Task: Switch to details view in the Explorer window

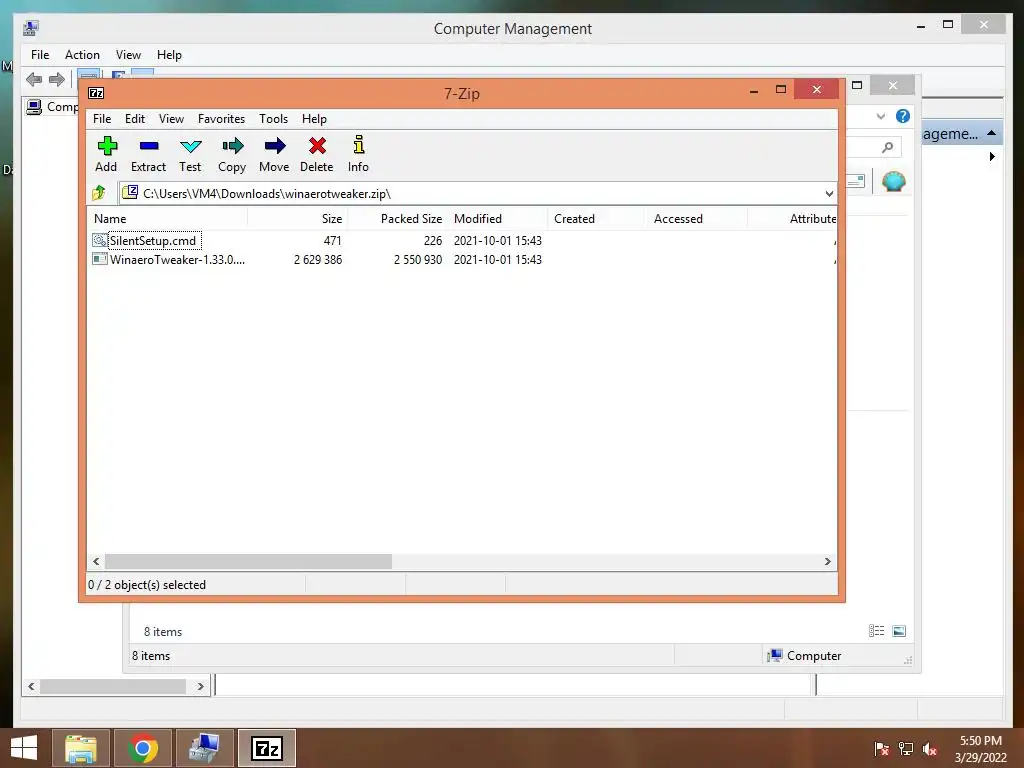Action: coord(876,631)
